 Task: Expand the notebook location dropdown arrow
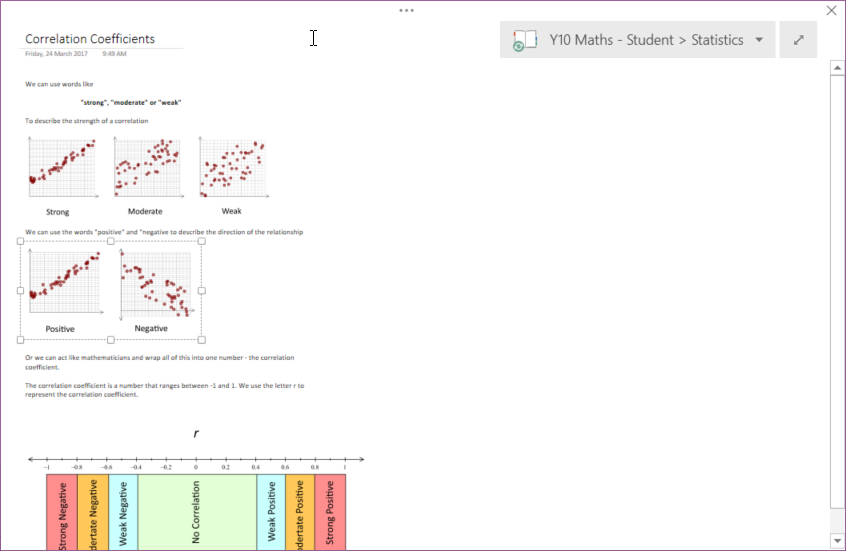[759, 40]
